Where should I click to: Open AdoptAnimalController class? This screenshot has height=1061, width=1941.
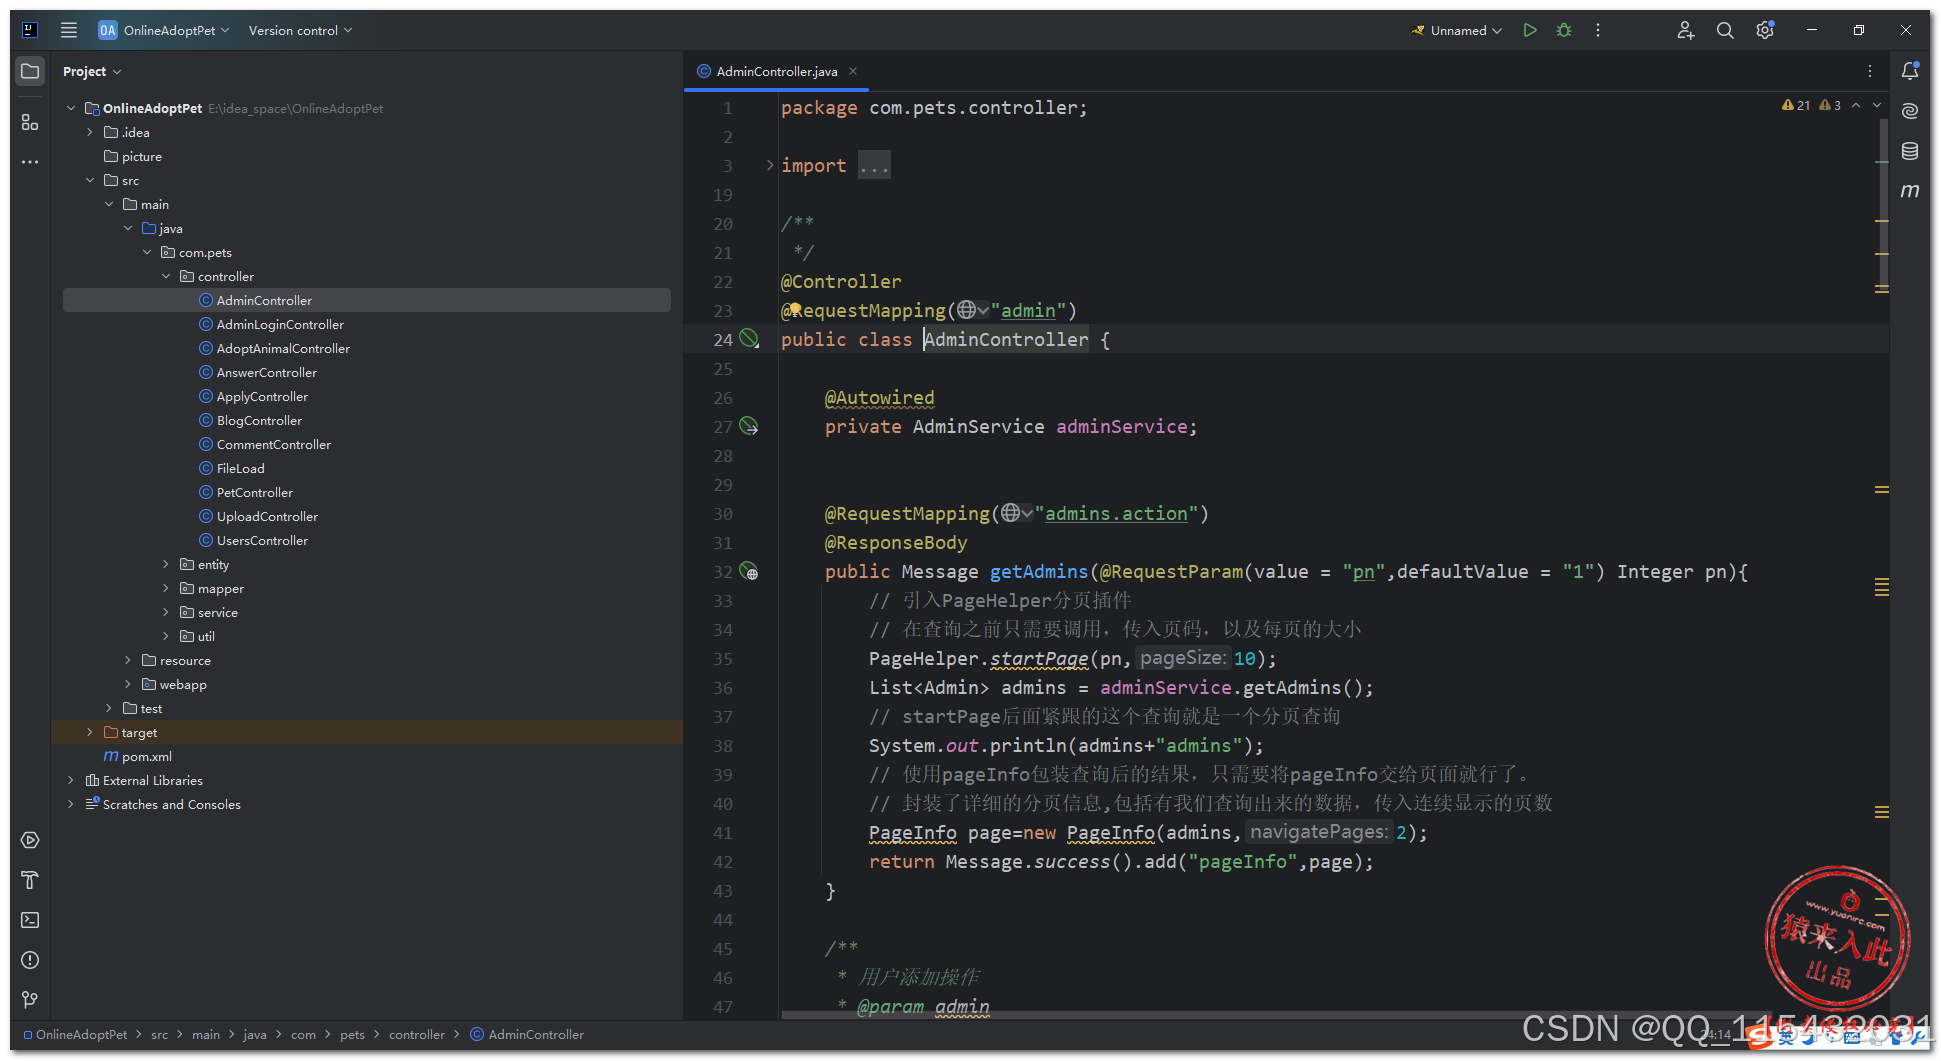(283, 348)
